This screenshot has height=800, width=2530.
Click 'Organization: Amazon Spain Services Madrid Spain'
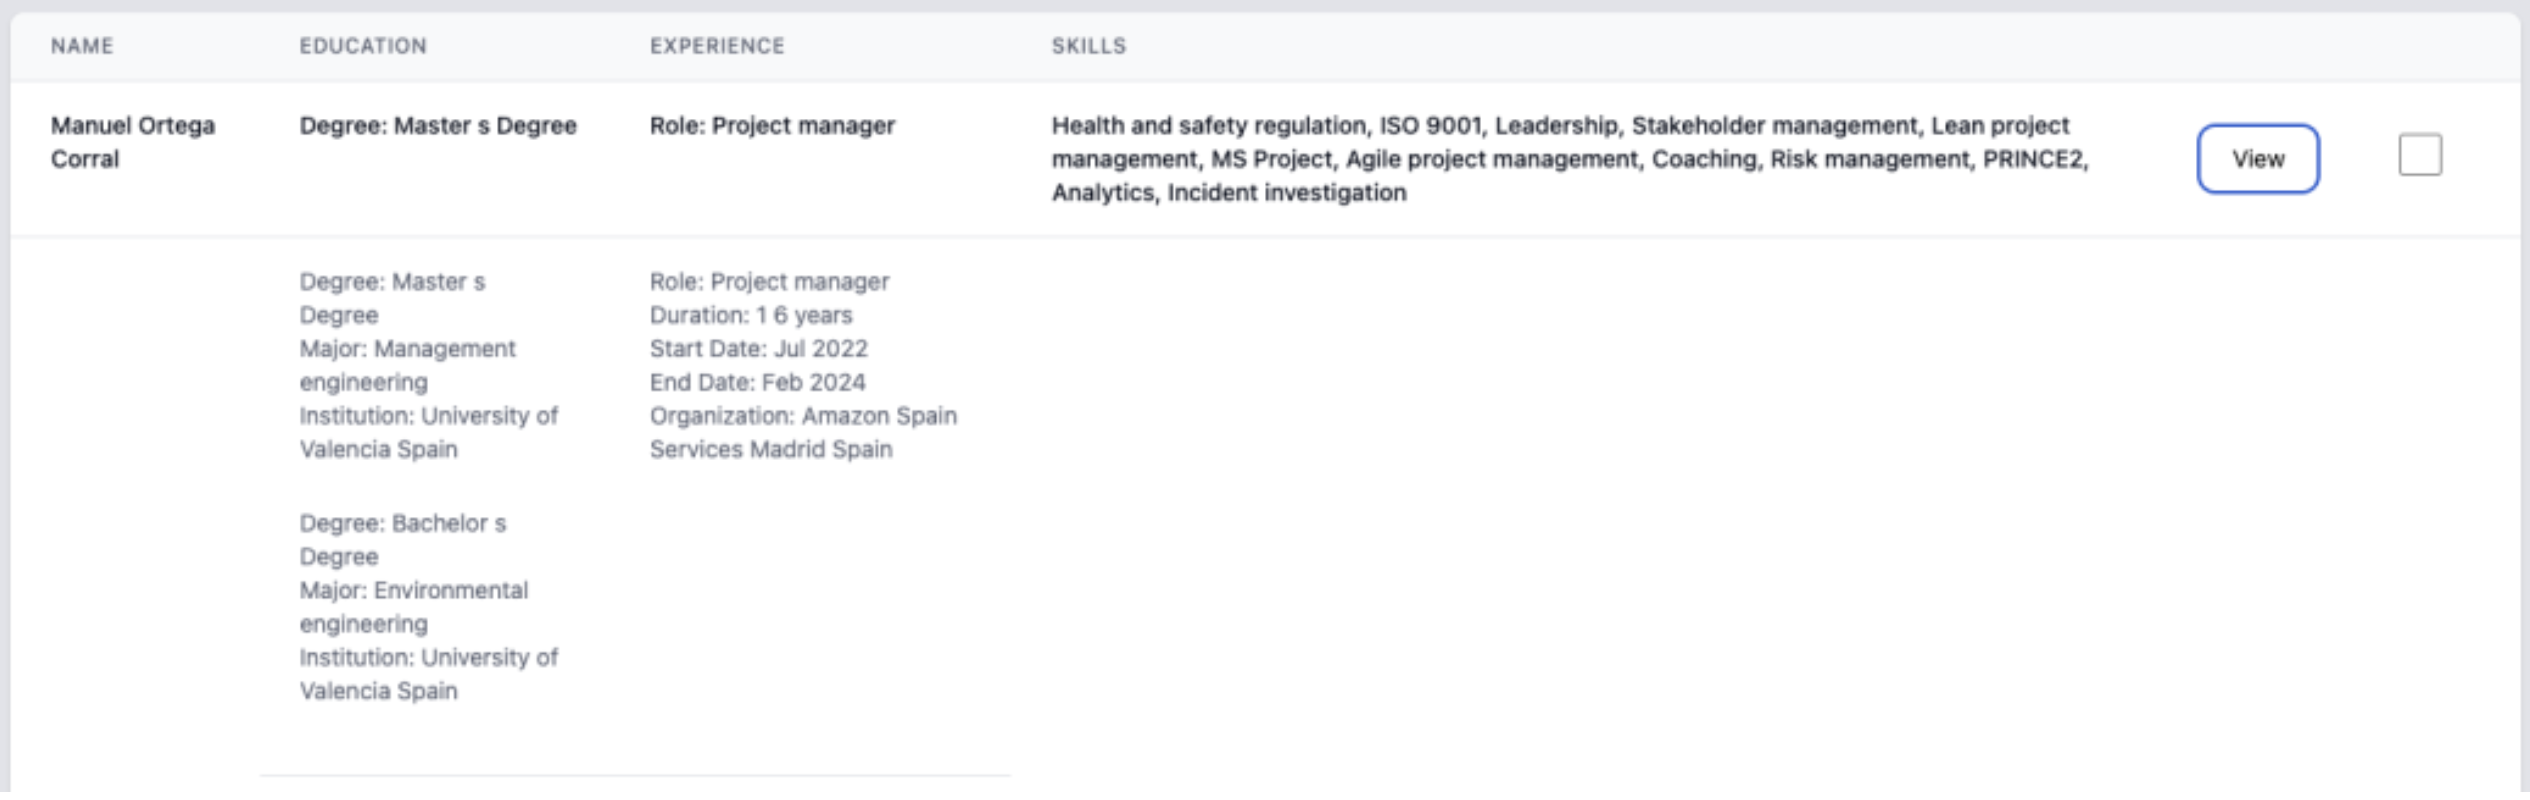pyautogui.click(x=803, y=432)
